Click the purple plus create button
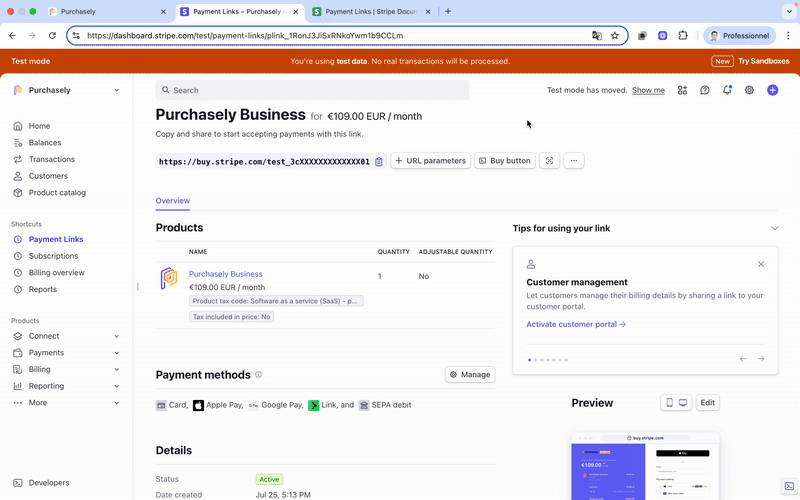 tap(772, 90)
